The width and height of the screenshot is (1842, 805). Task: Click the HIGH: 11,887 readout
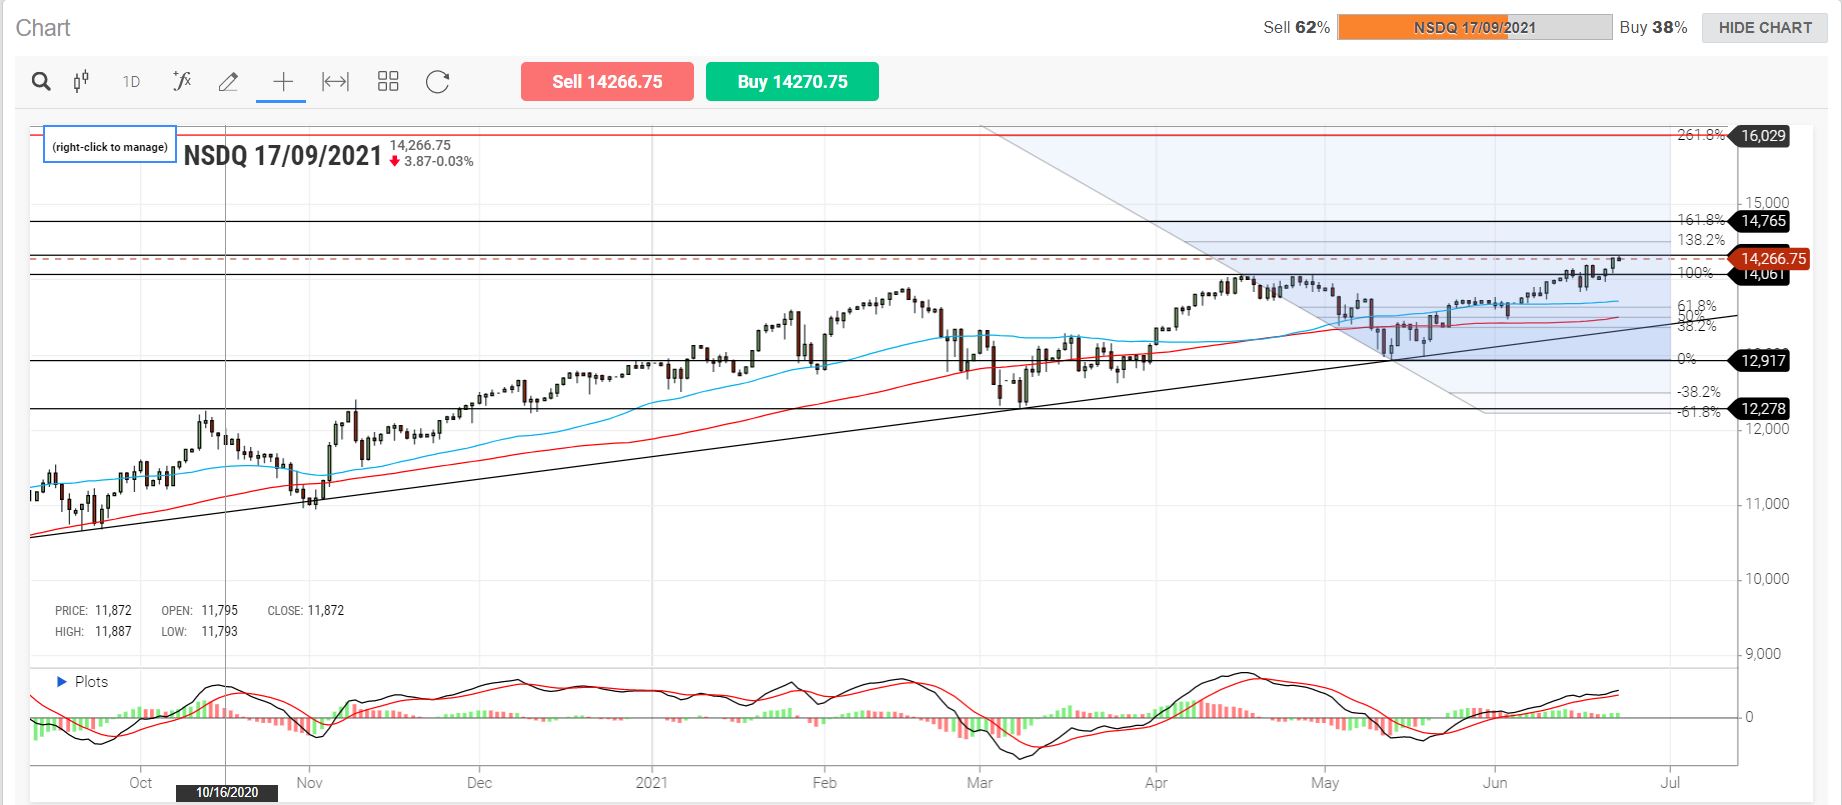(93, 631)
